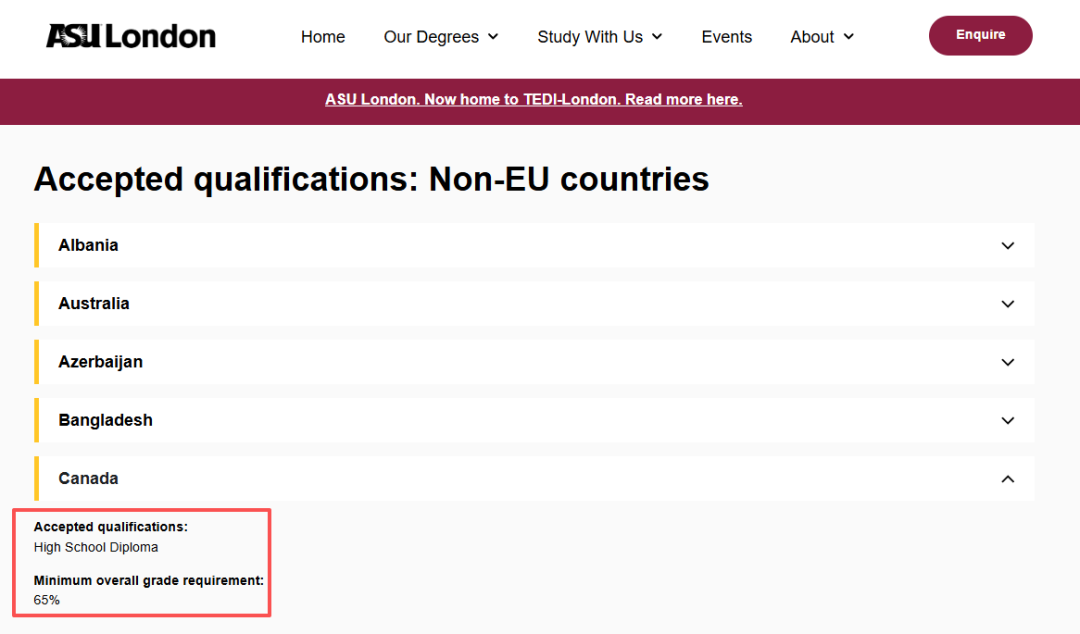Image resolution: width=1080 pixels, height=634 pixels.
Task: Open the Events menu item
Action: pos(727,37)
